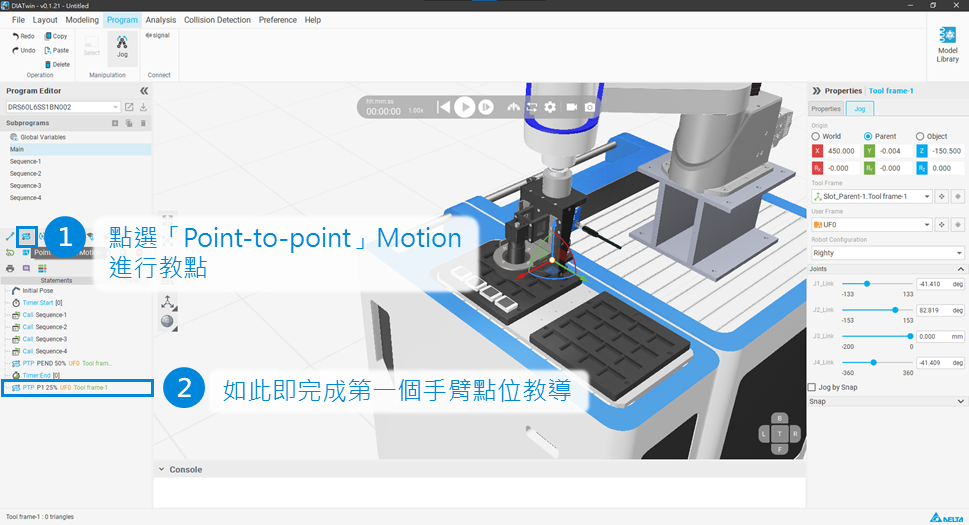Collapse the Console panel
Image resolution: width=969 pixels, height=525 pixels.
tap(161, 469)
